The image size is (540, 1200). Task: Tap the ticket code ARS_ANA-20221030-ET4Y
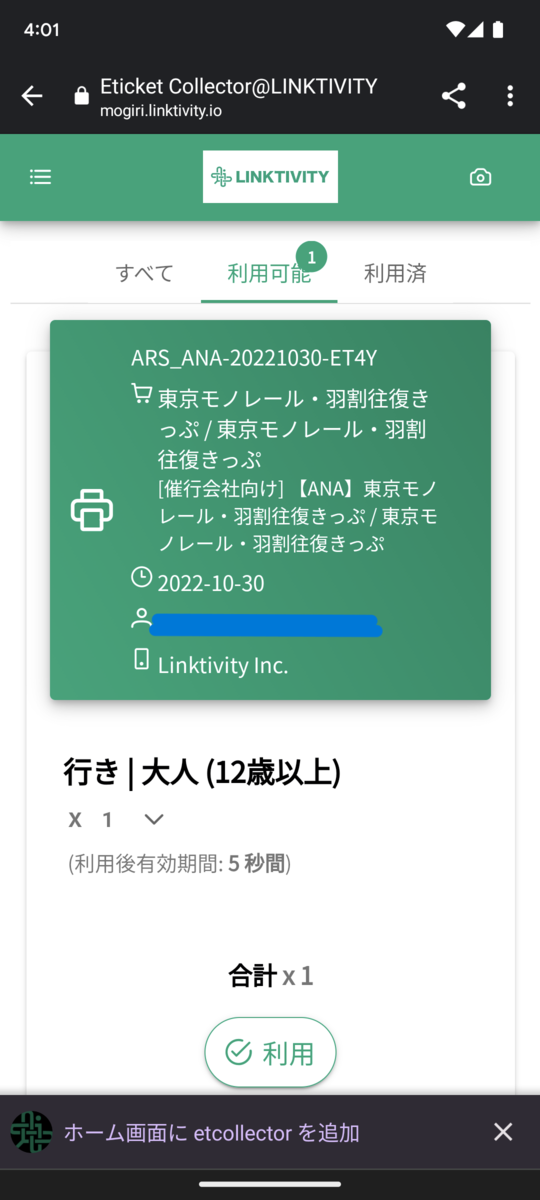[x=254, y=358]
